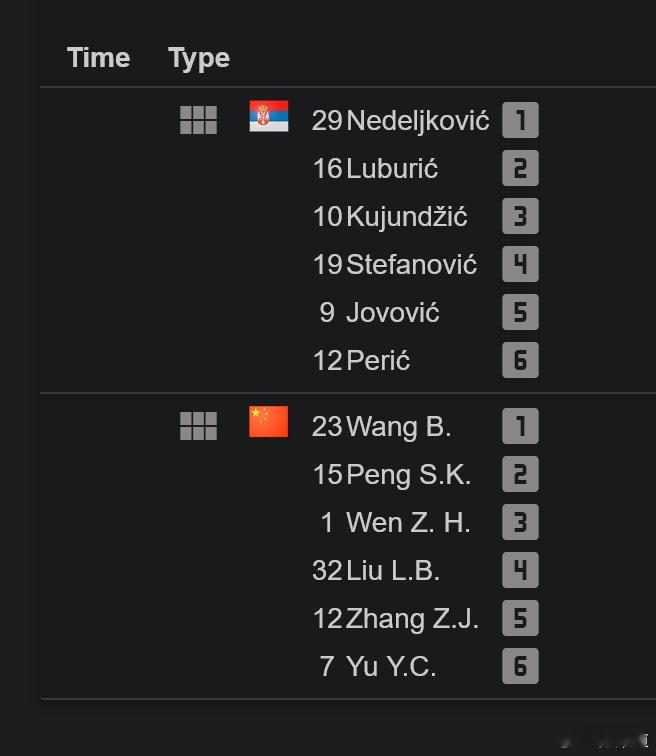
Task: Click the Type column header
Action: 199,59
